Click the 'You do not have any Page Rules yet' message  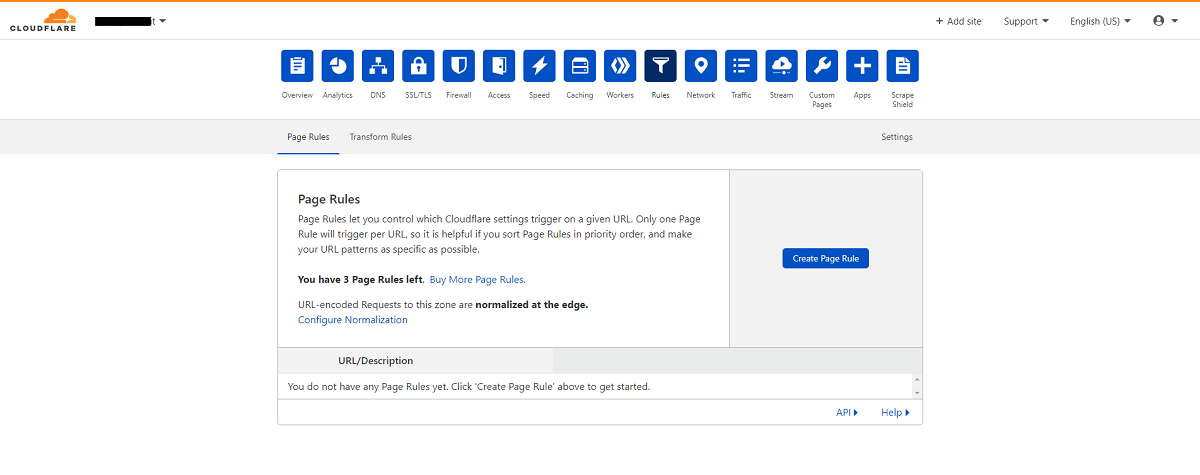click(468, 386)
